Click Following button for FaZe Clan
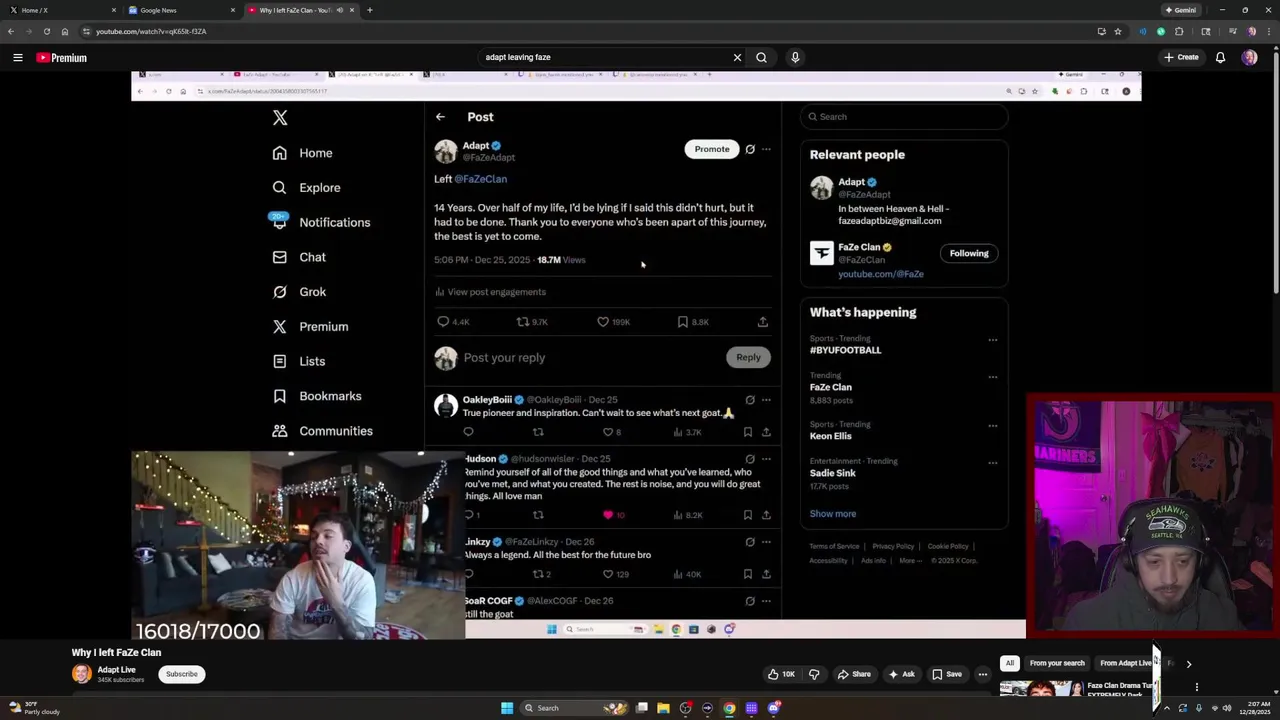Screen dimensions: 1280x720 [968, 253]
